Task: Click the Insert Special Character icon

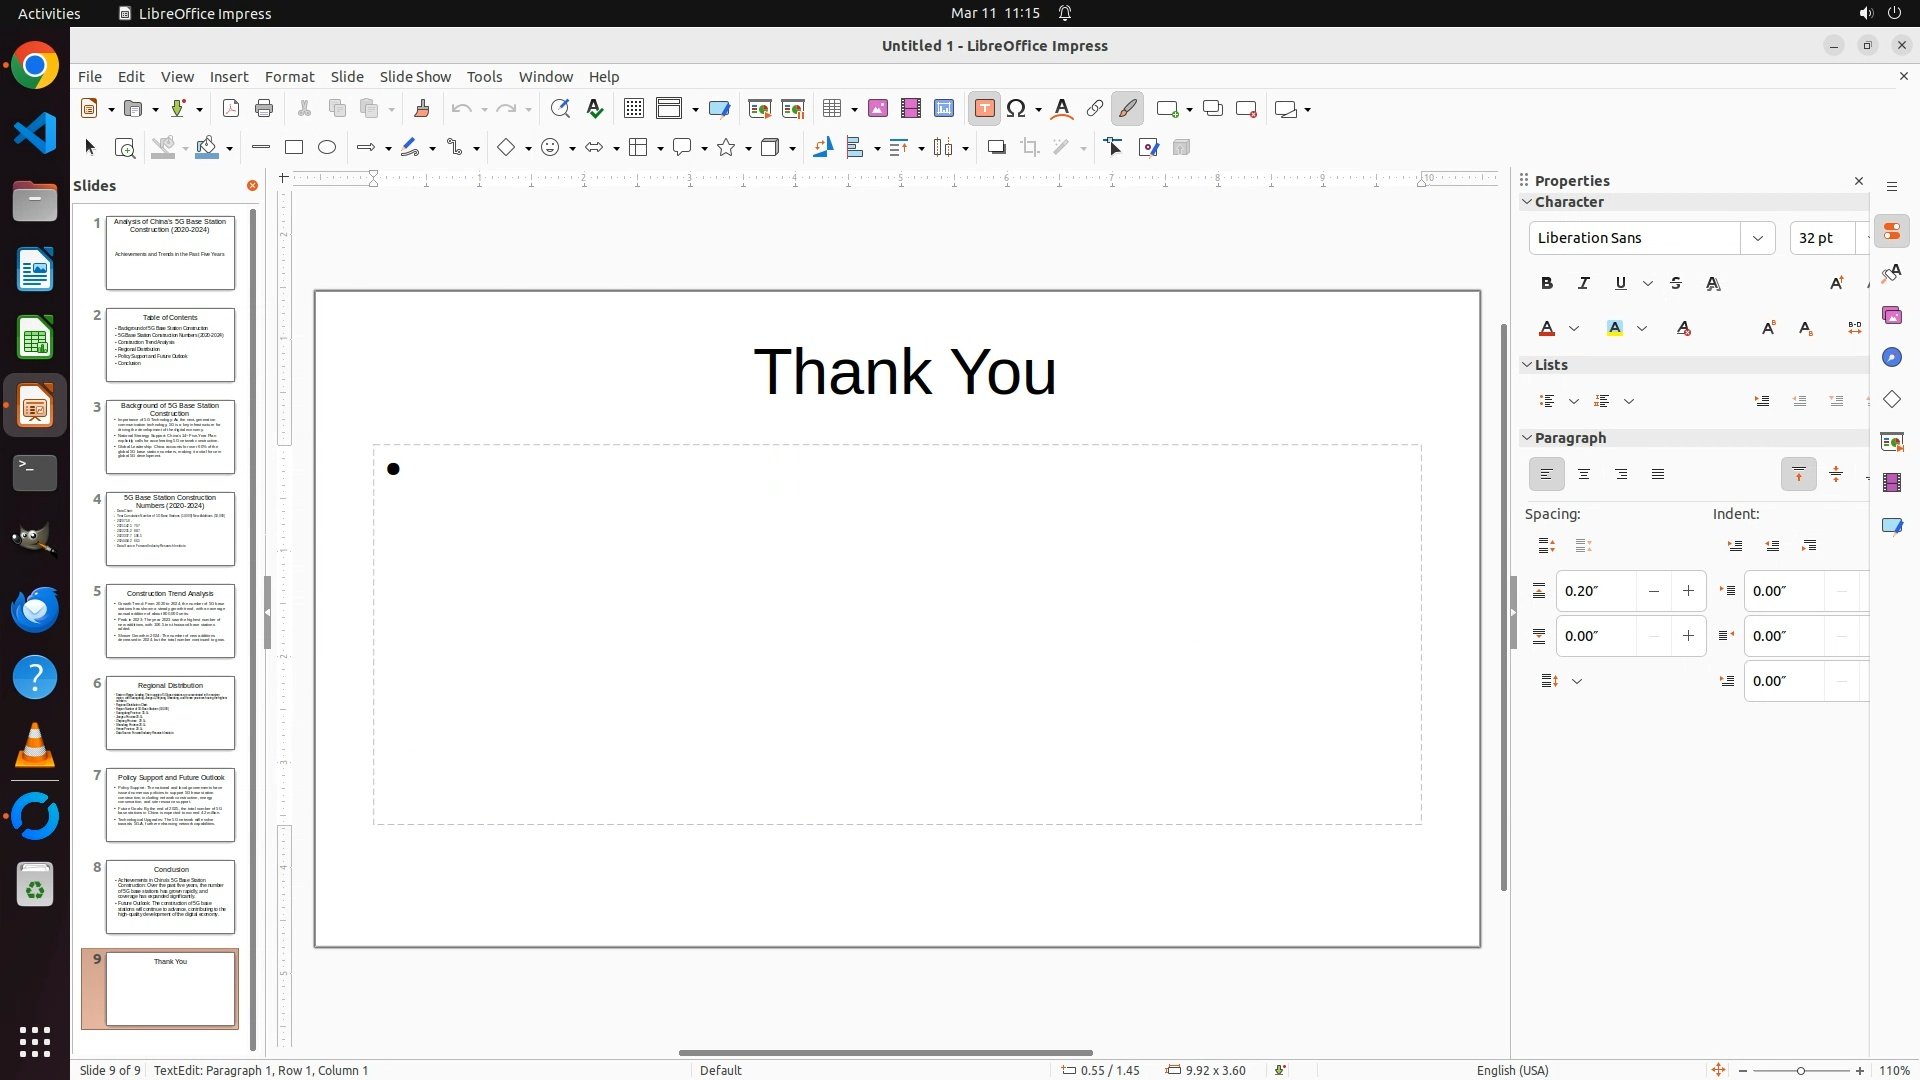Action: coord(1017,109)
